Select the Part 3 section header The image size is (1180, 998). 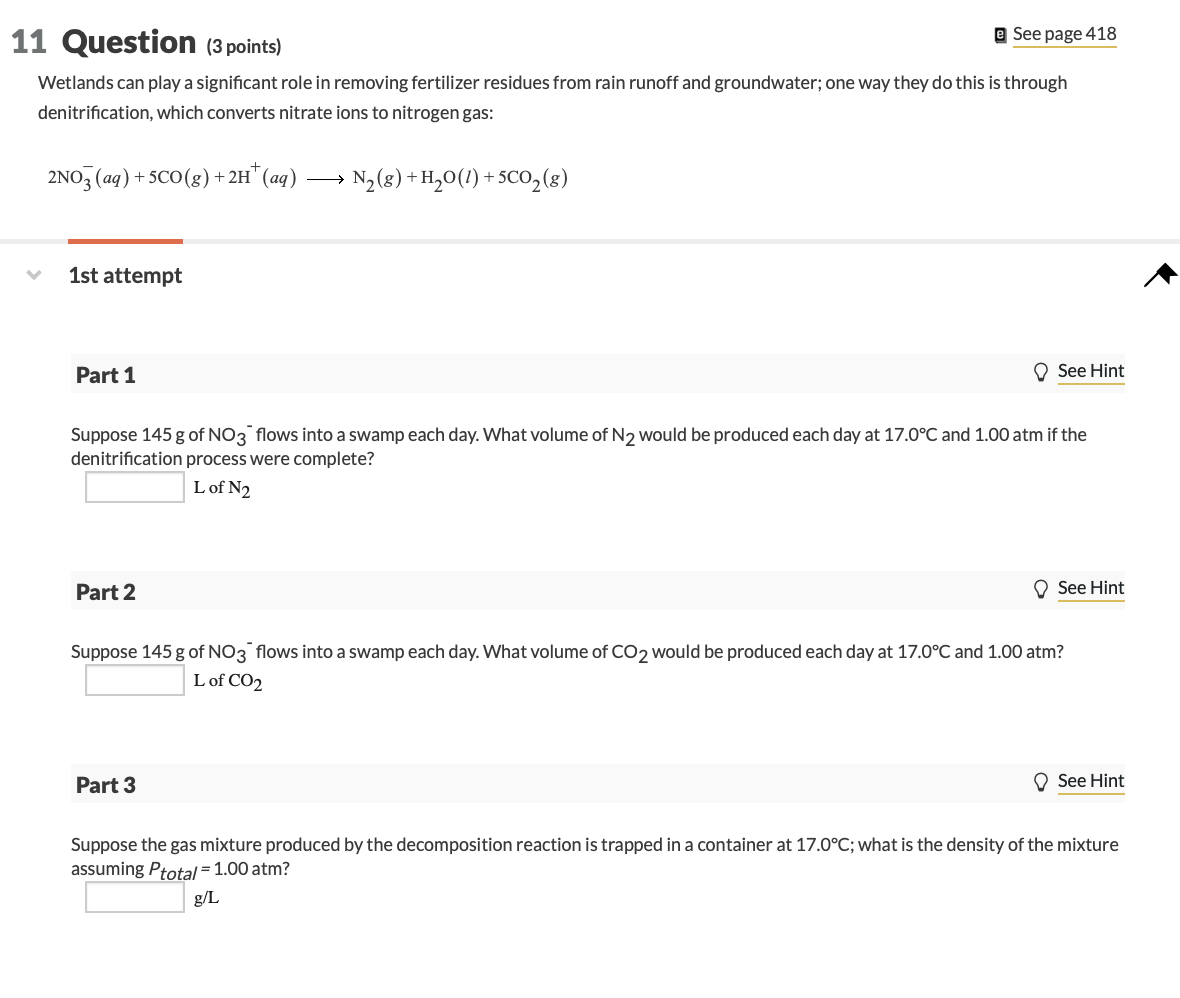click(x=105, y=784)
